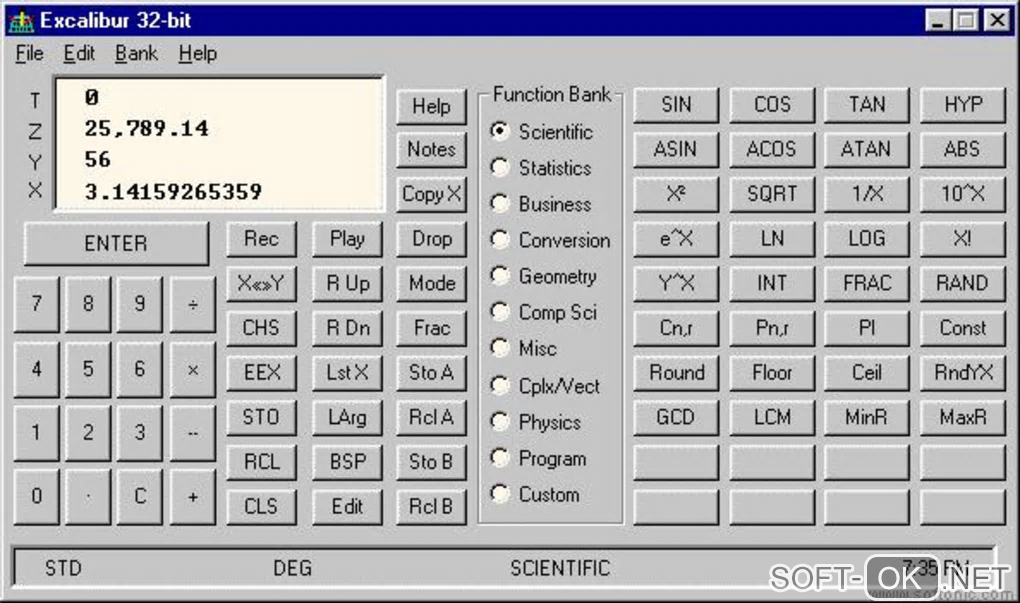
Task: Click the large ENTER key
Action: (x=116, y=243)
